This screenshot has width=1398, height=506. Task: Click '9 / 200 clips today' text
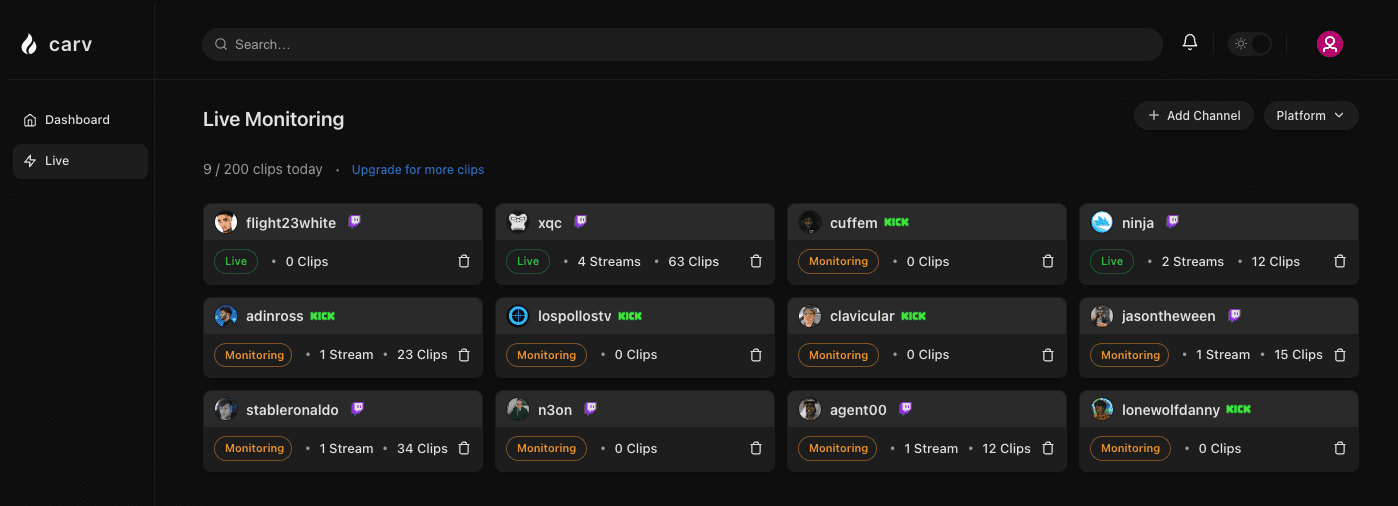click(x=263, y=170)
